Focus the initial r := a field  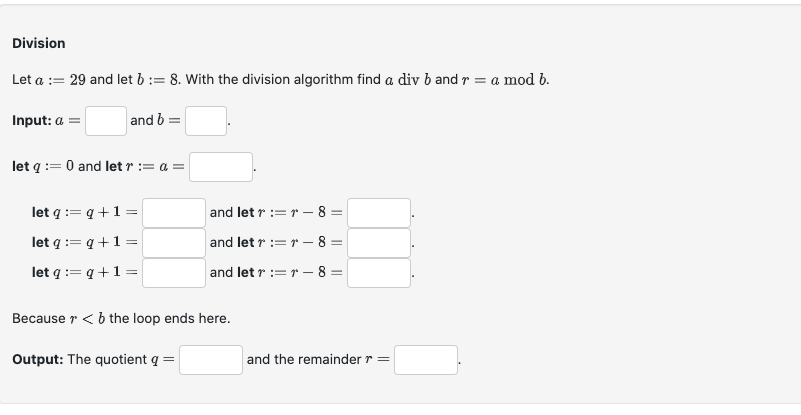point(221,167)
